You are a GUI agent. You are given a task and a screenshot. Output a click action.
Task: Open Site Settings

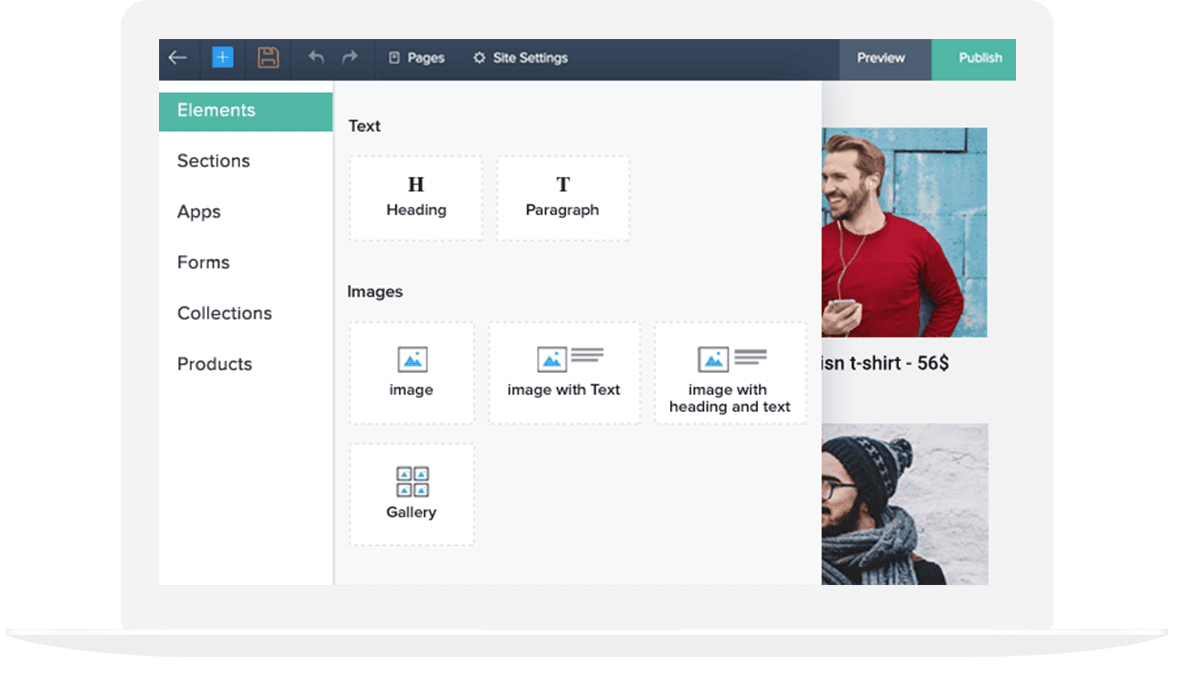click(520, 58)
